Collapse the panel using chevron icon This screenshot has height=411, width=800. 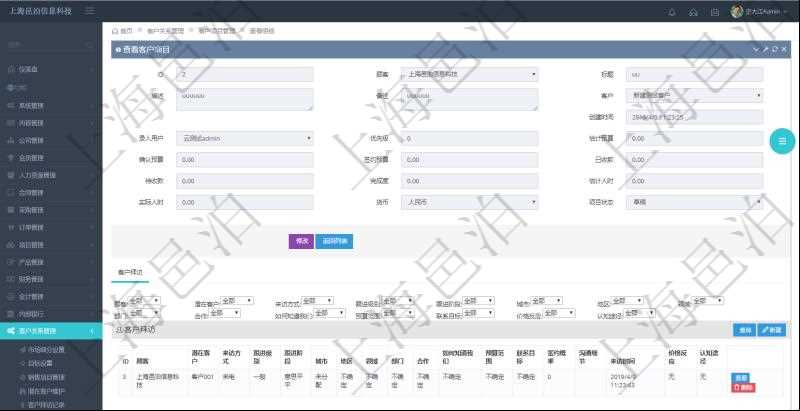coord(755,48)
